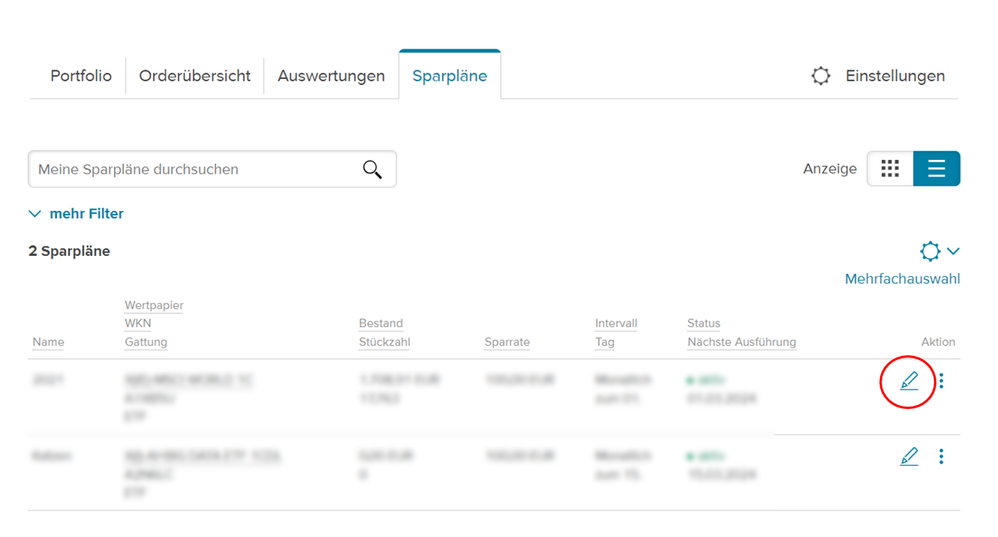The image size is (998, 537).
Task: Open the Portfolio tab
Action: tap(81, 76)
